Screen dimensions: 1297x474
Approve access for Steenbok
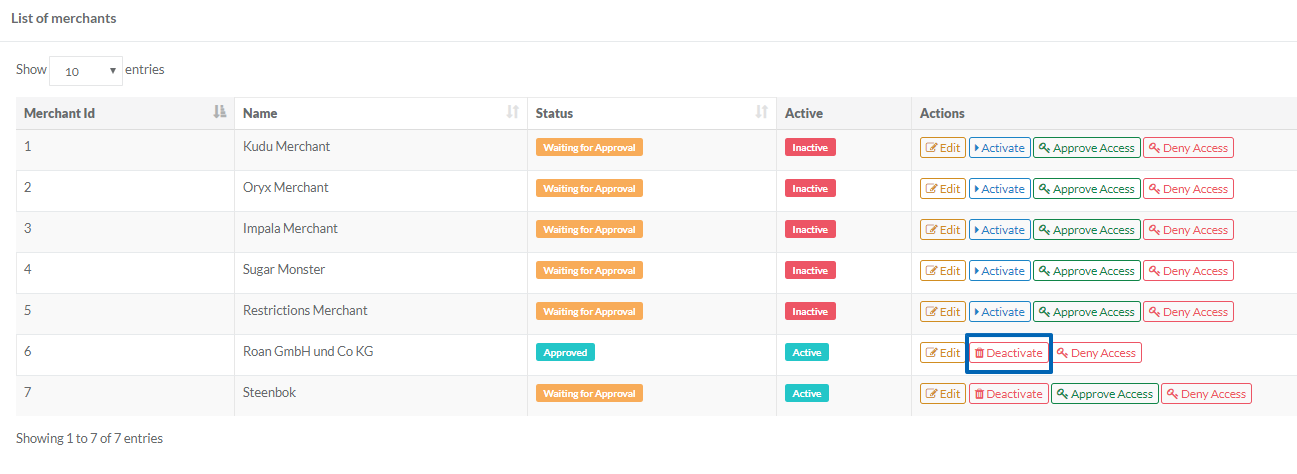click(x=1105, y=394)
